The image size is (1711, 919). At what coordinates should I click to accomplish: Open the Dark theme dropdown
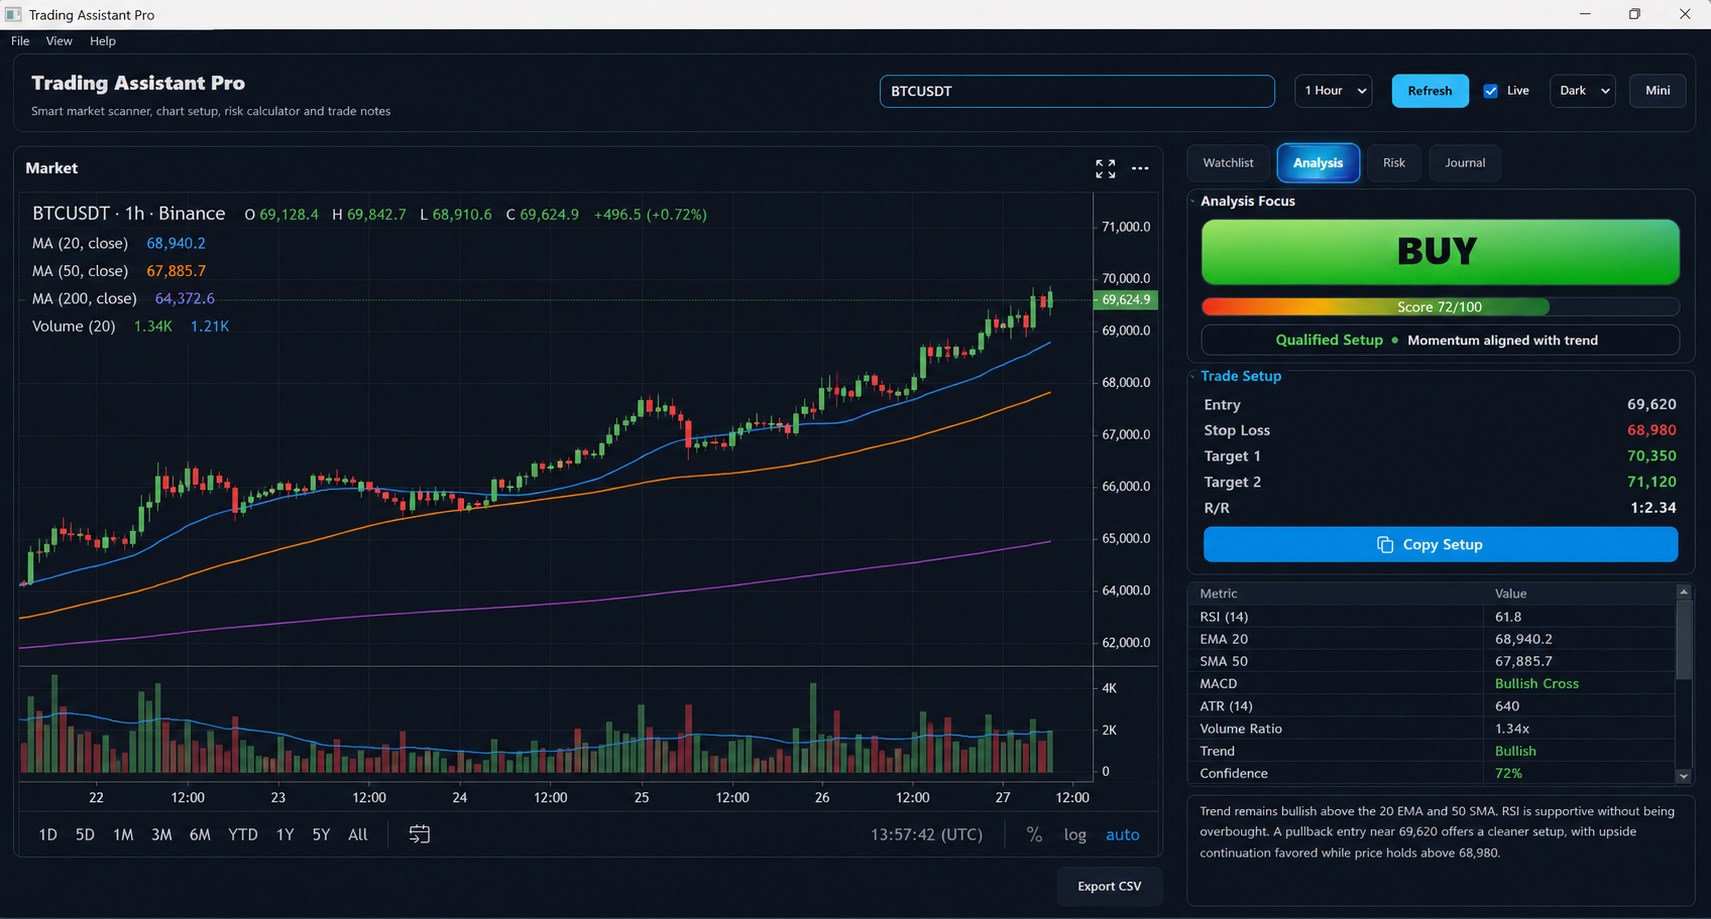click(x=1583, y=91)
